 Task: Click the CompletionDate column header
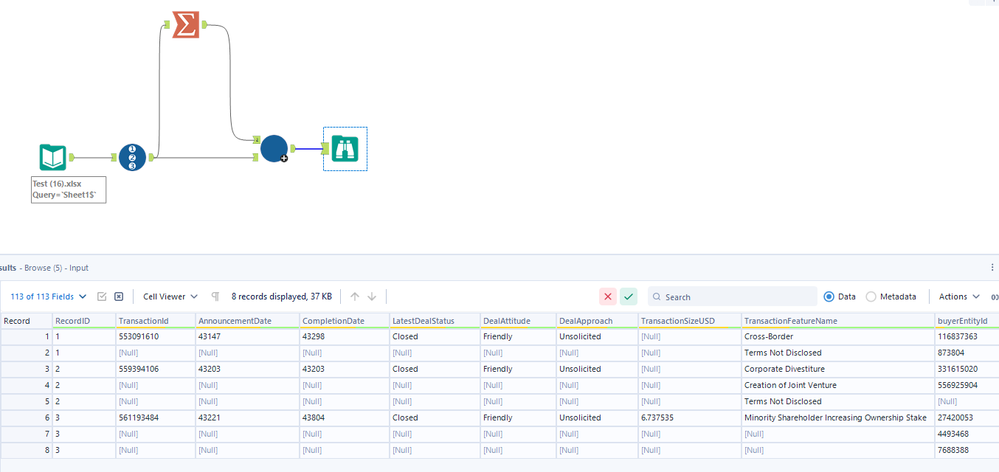coord(344,320)
